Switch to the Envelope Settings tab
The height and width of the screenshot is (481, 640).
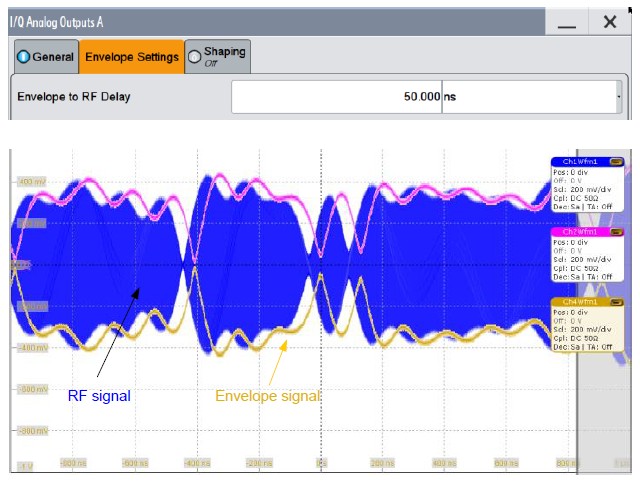[x=132, y=57]
